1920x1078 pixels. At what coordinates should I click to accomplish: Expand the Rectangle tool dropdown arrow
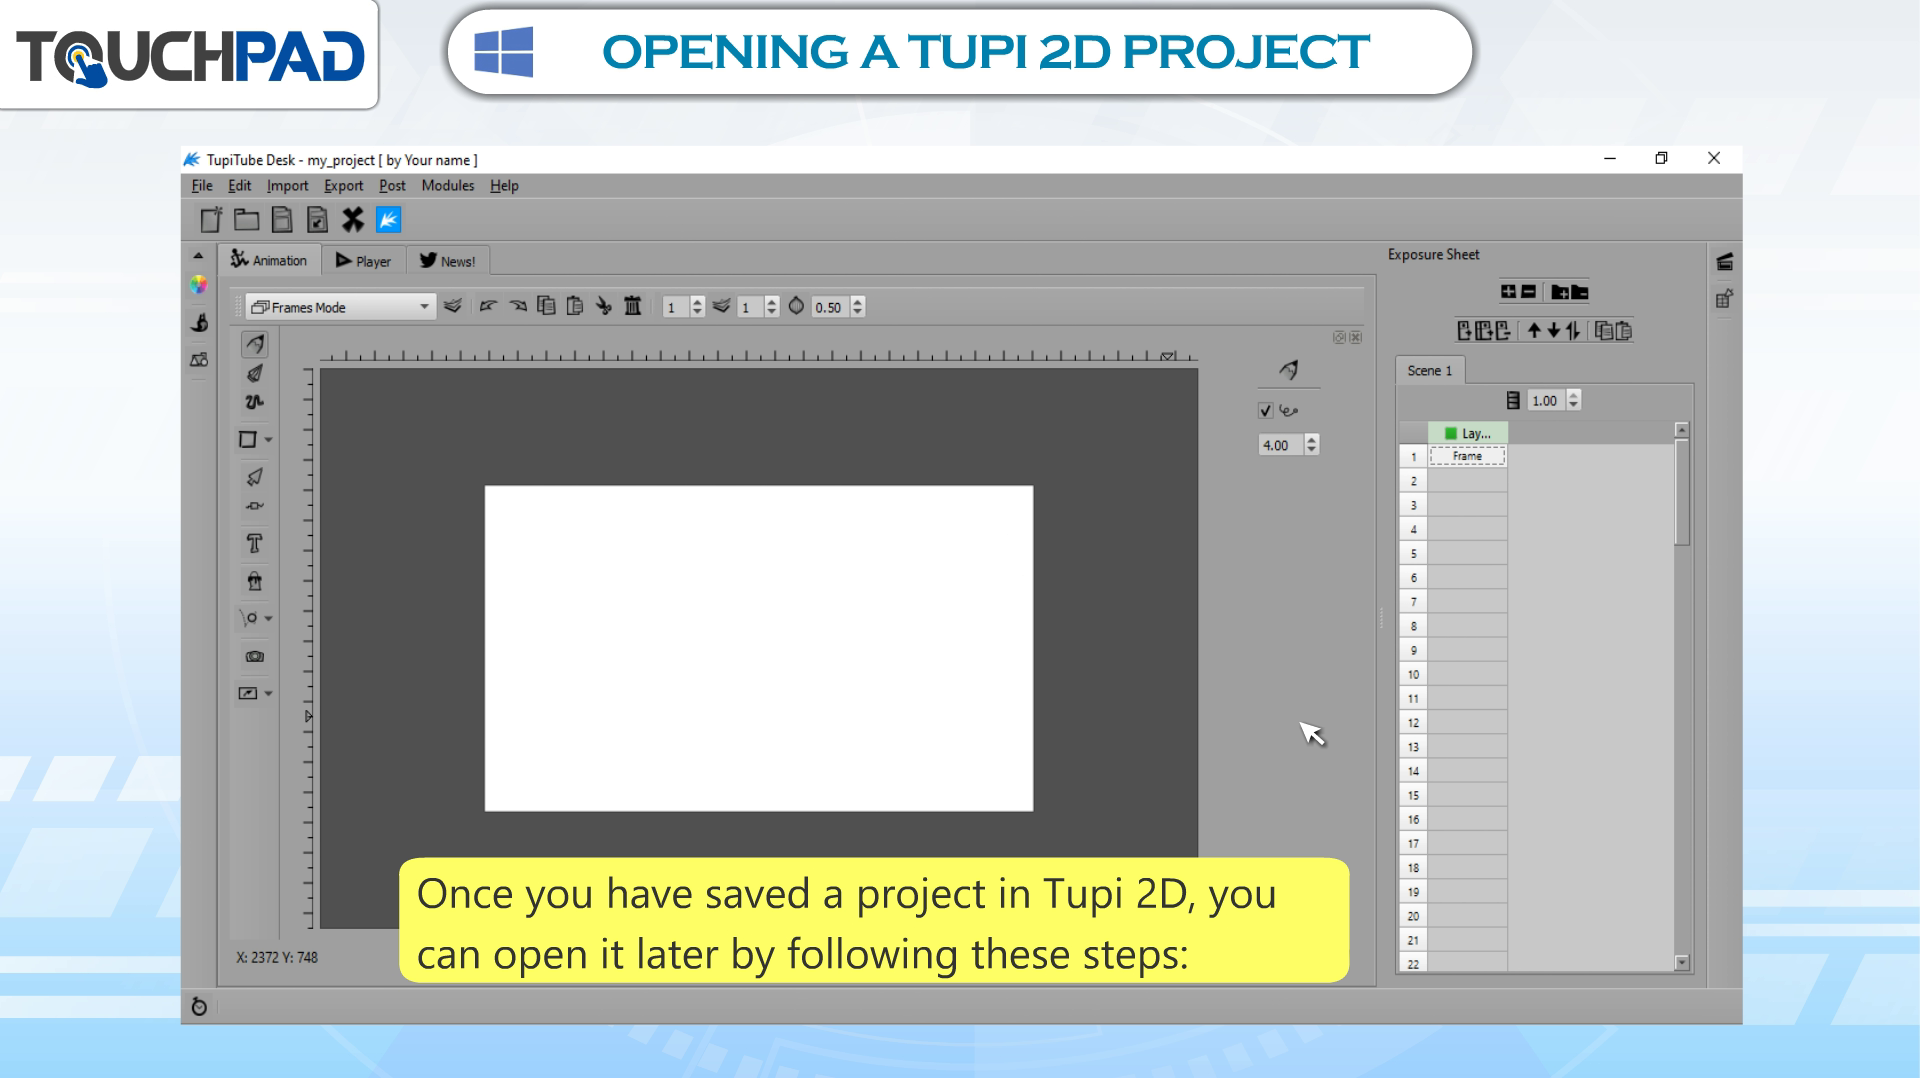click(x=268, y=440)
